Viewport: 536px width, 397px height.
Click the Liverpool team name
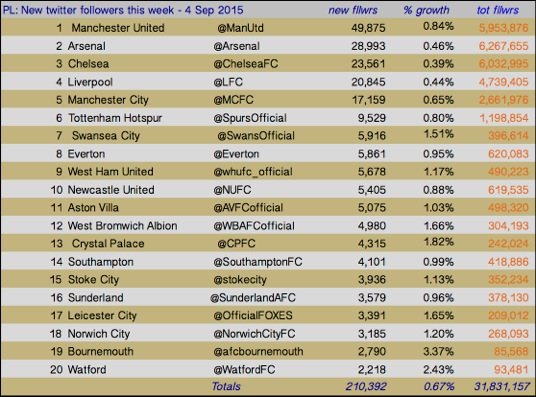pyautogui.click(x=90, y=82)
